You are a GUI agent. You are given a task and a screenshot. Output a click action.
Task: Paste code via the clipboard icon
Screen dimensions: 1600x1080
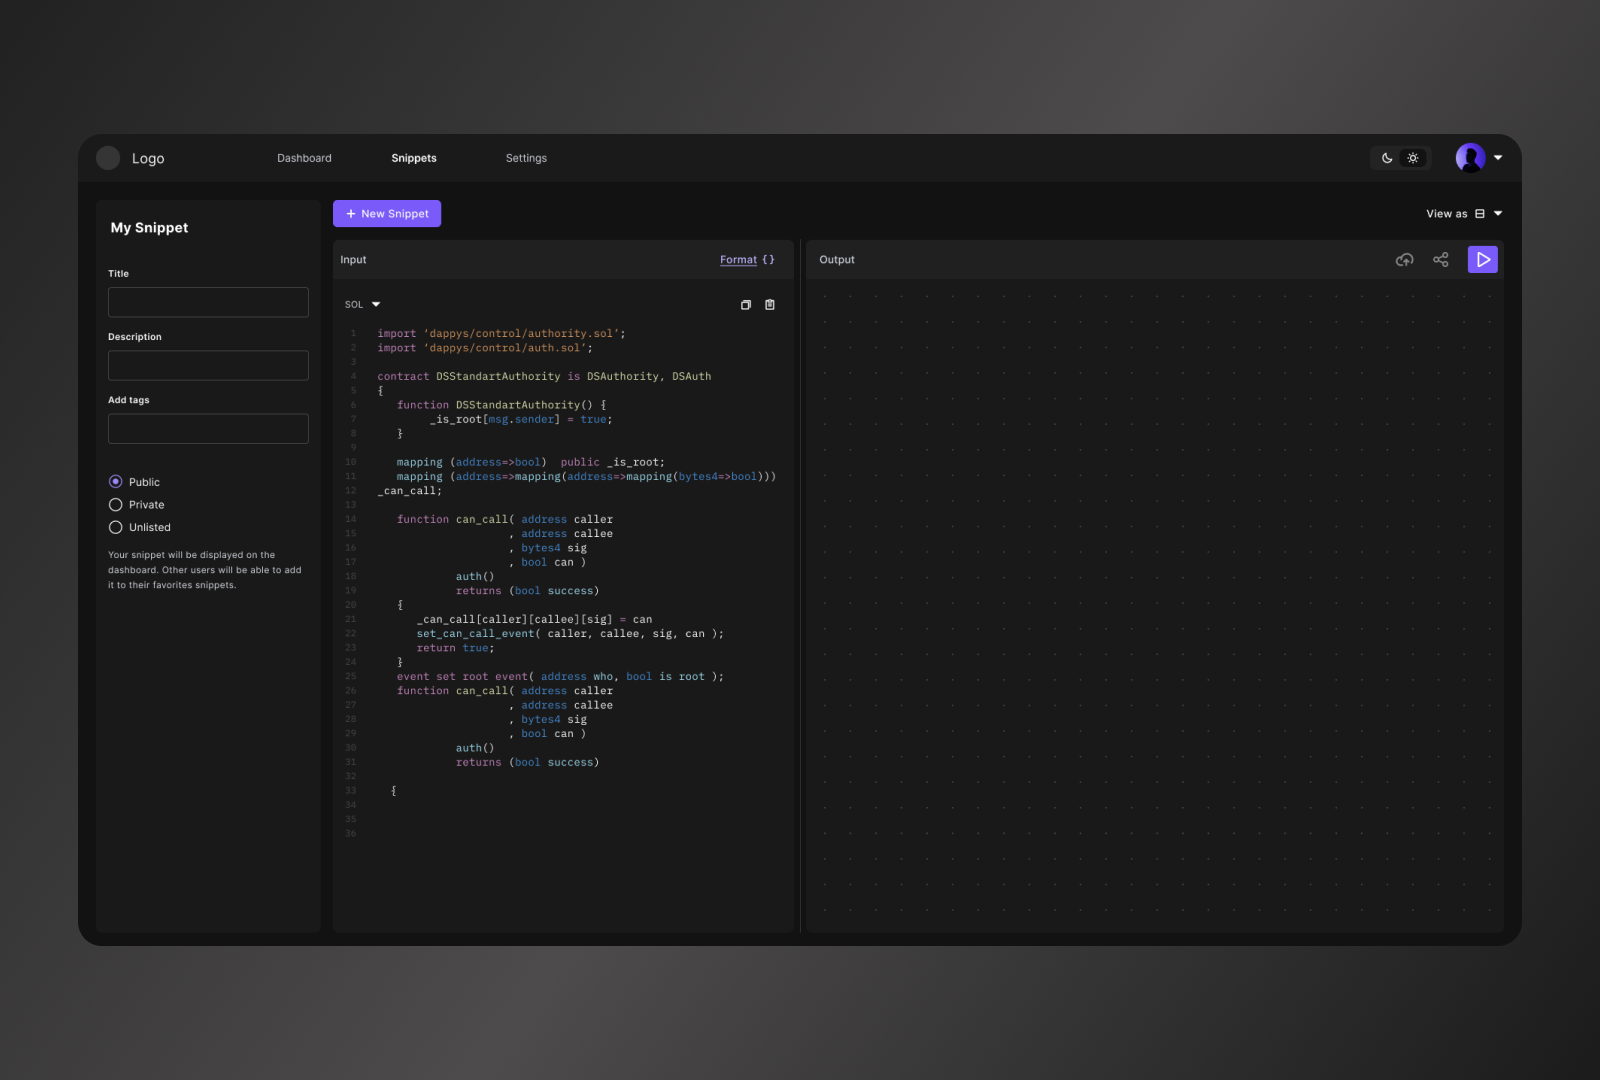pos(769,304)
